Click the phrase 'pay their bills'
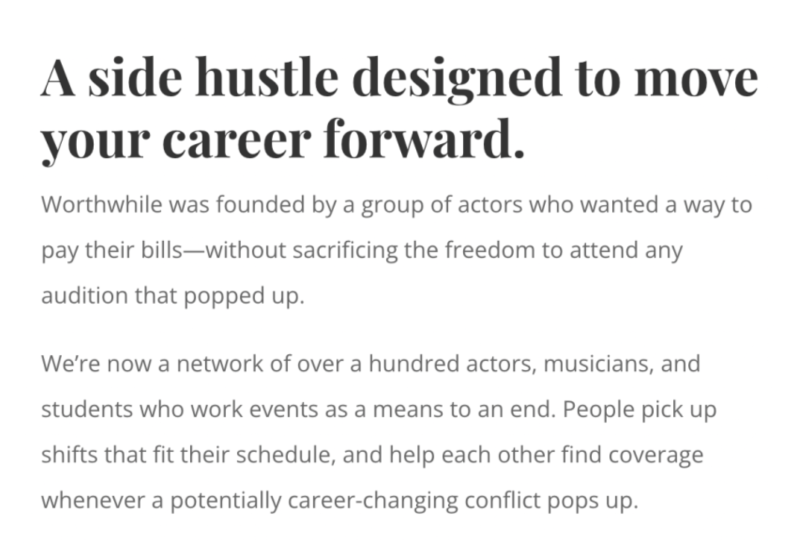The image size is (800, 547). [x=108, y=251]
